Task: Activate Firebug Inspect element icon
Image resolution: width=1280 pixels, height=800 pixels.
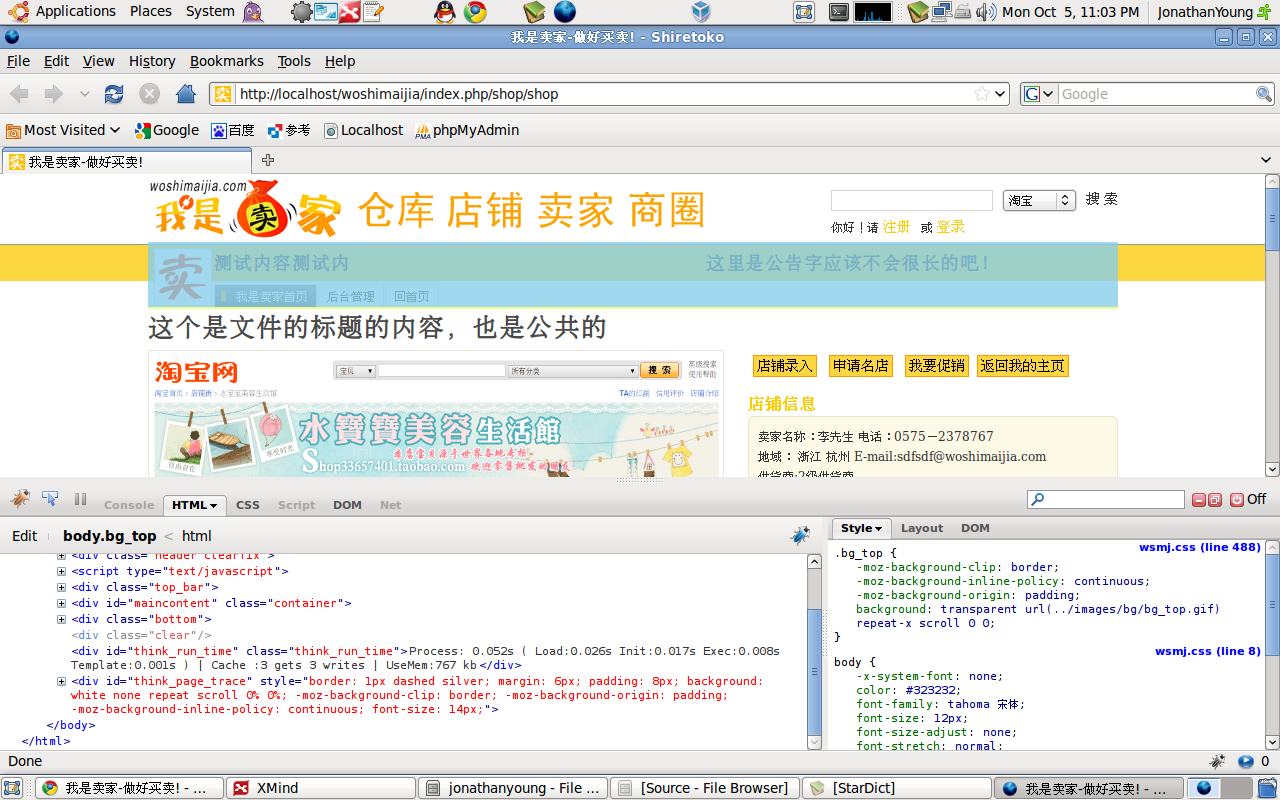Action: click(x=50, y=498)
